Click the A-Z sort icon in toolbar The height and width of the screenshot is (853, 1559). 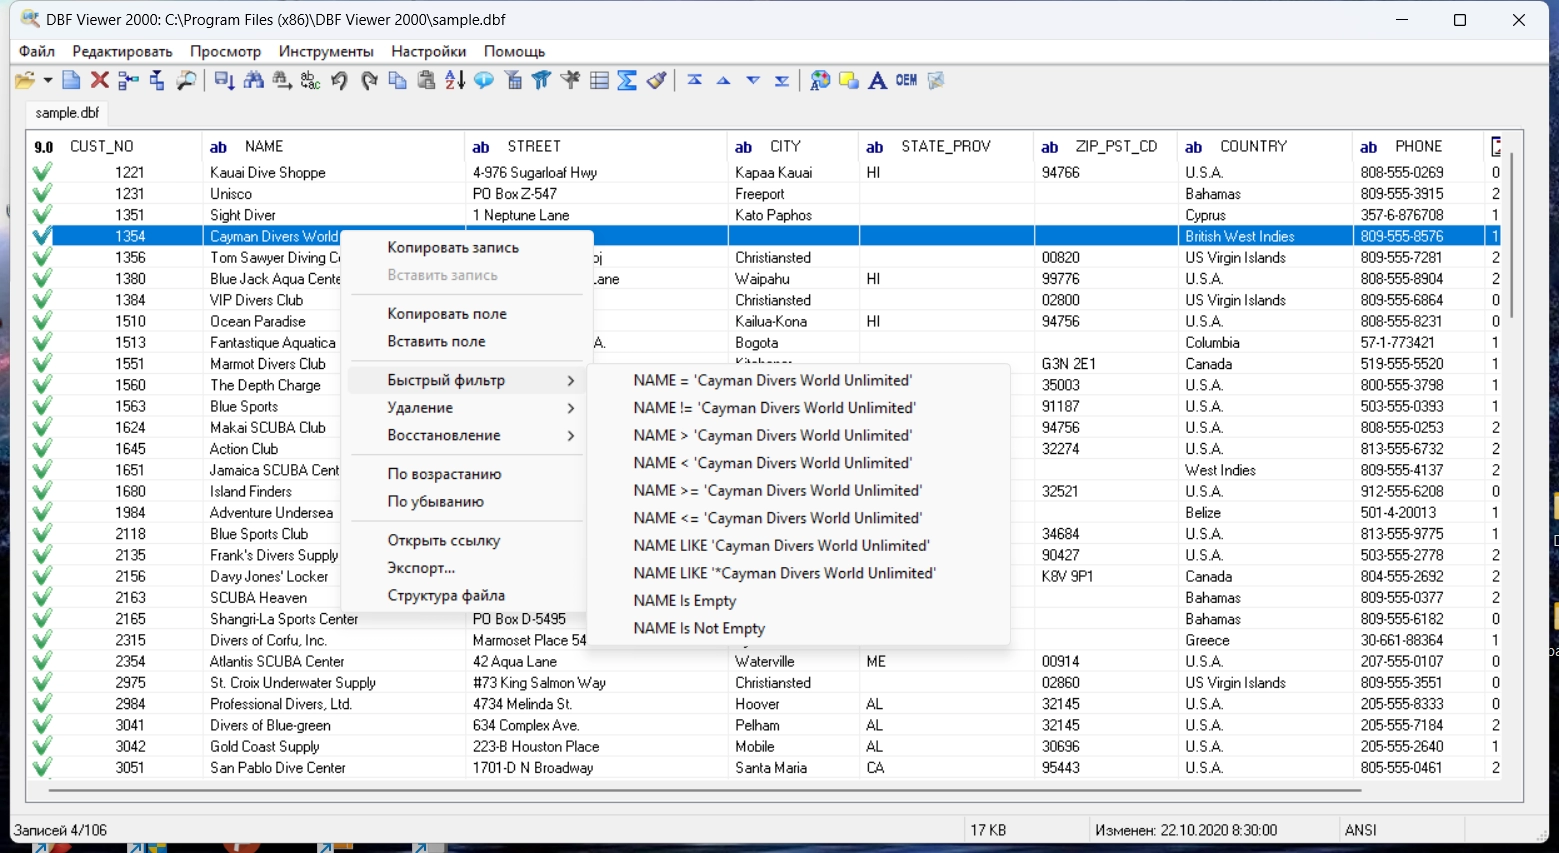click(455, 81)
